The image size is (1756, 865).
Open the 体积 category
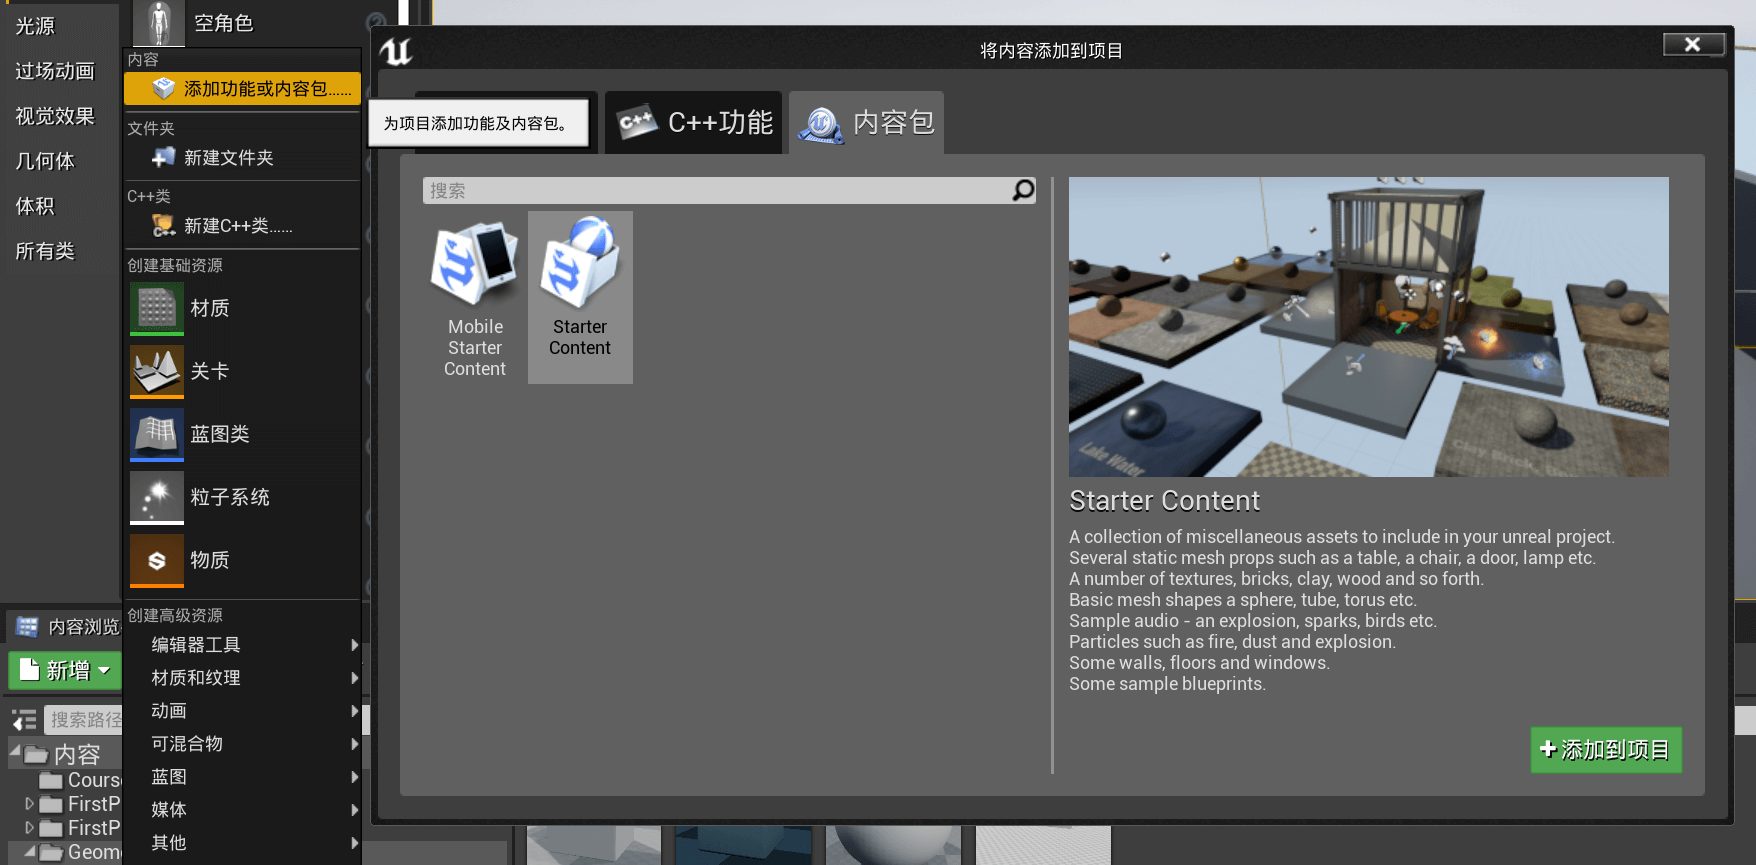coord(35,206)
